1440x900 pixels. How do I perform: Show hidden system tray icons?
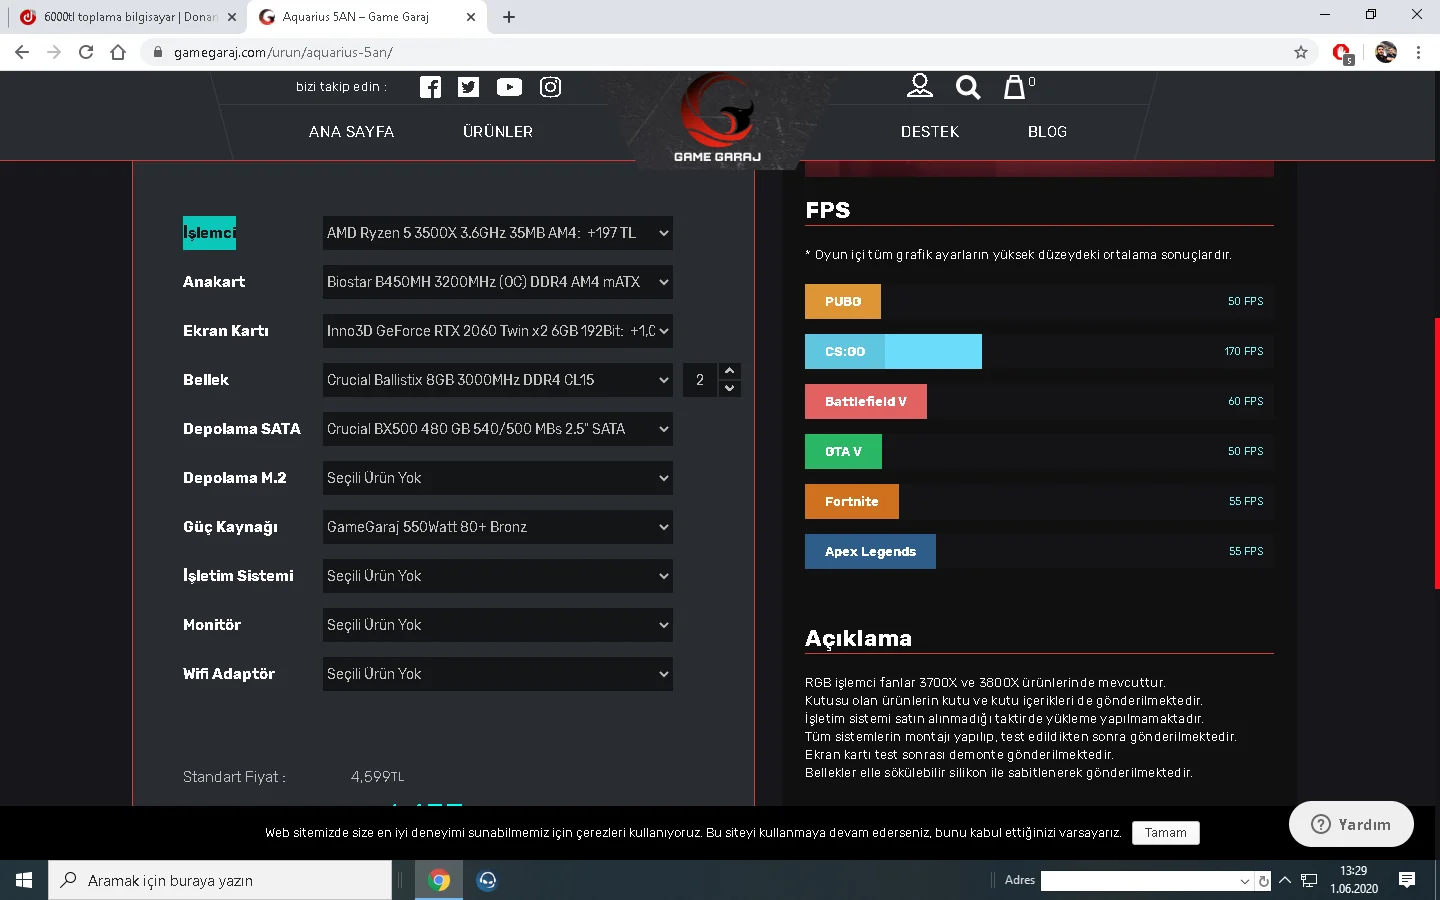[x=1285, y=880]
